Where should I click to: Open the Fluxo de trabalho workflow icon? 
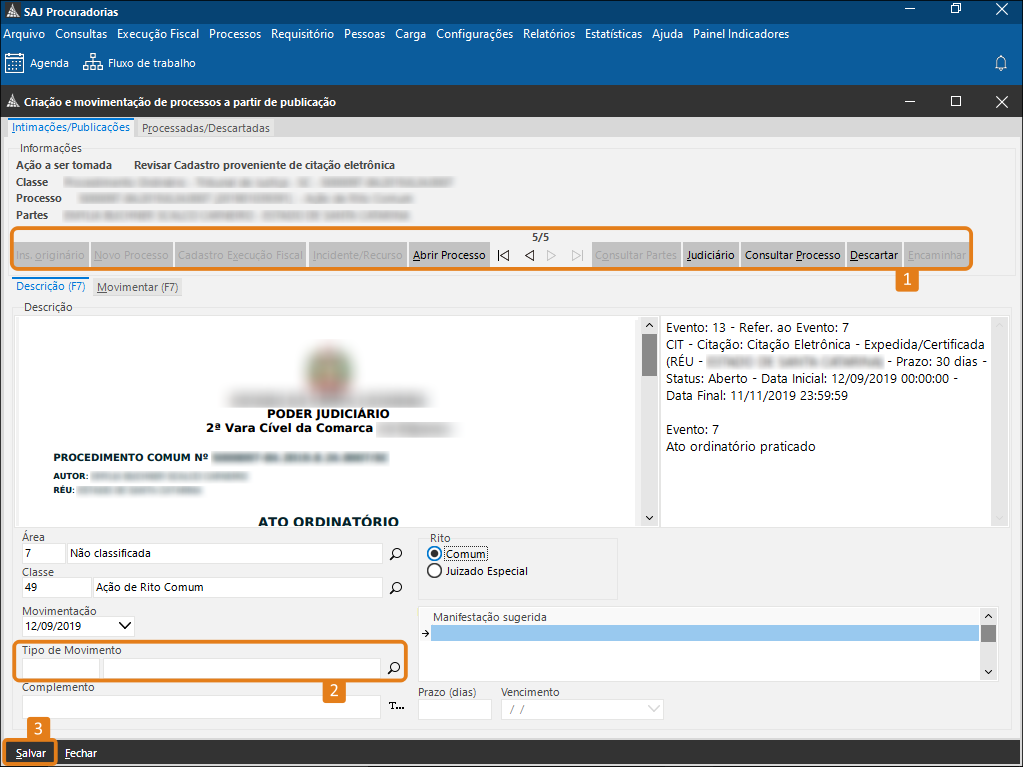[93, 63]
